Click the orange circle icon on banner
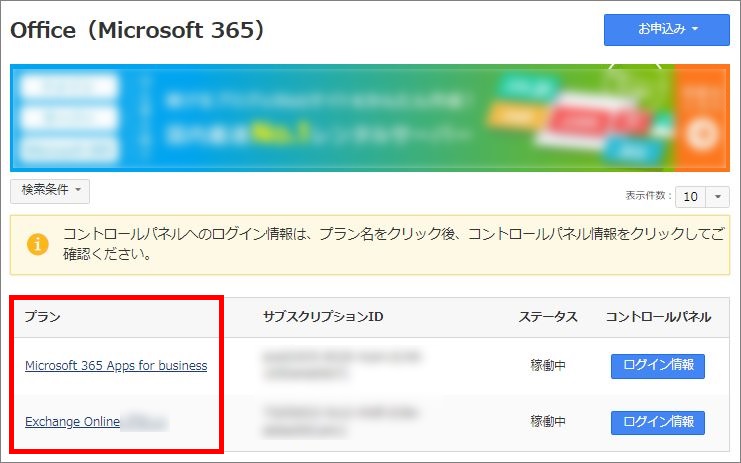Screen dimensions: 741x463 pyautogui.click(x=704, y=134)
